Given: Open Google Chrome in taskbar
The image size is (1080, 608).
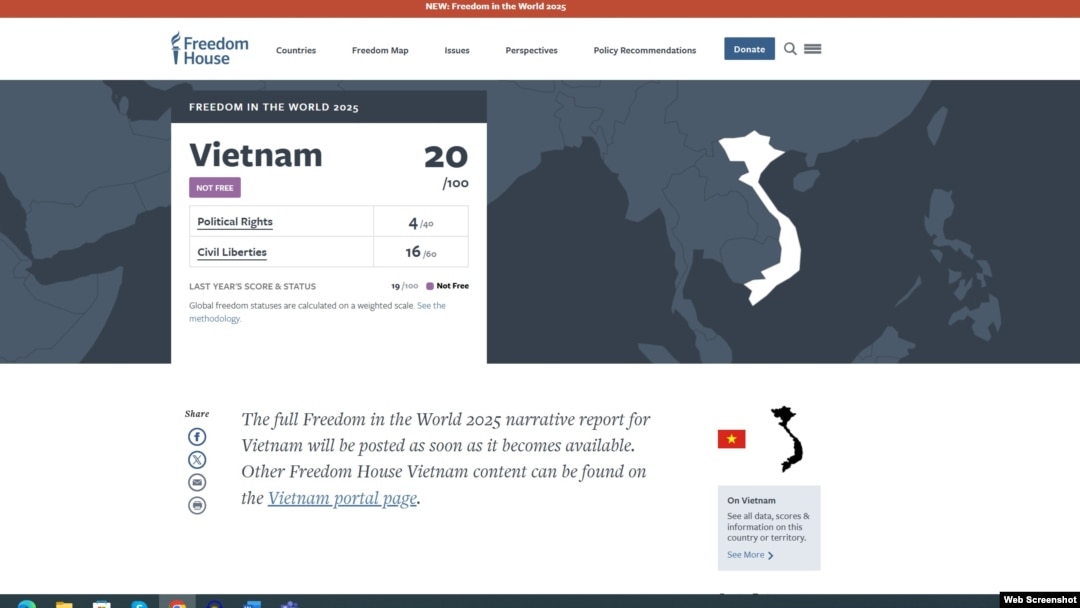Looking at the screenshot, I should [177, 603].
